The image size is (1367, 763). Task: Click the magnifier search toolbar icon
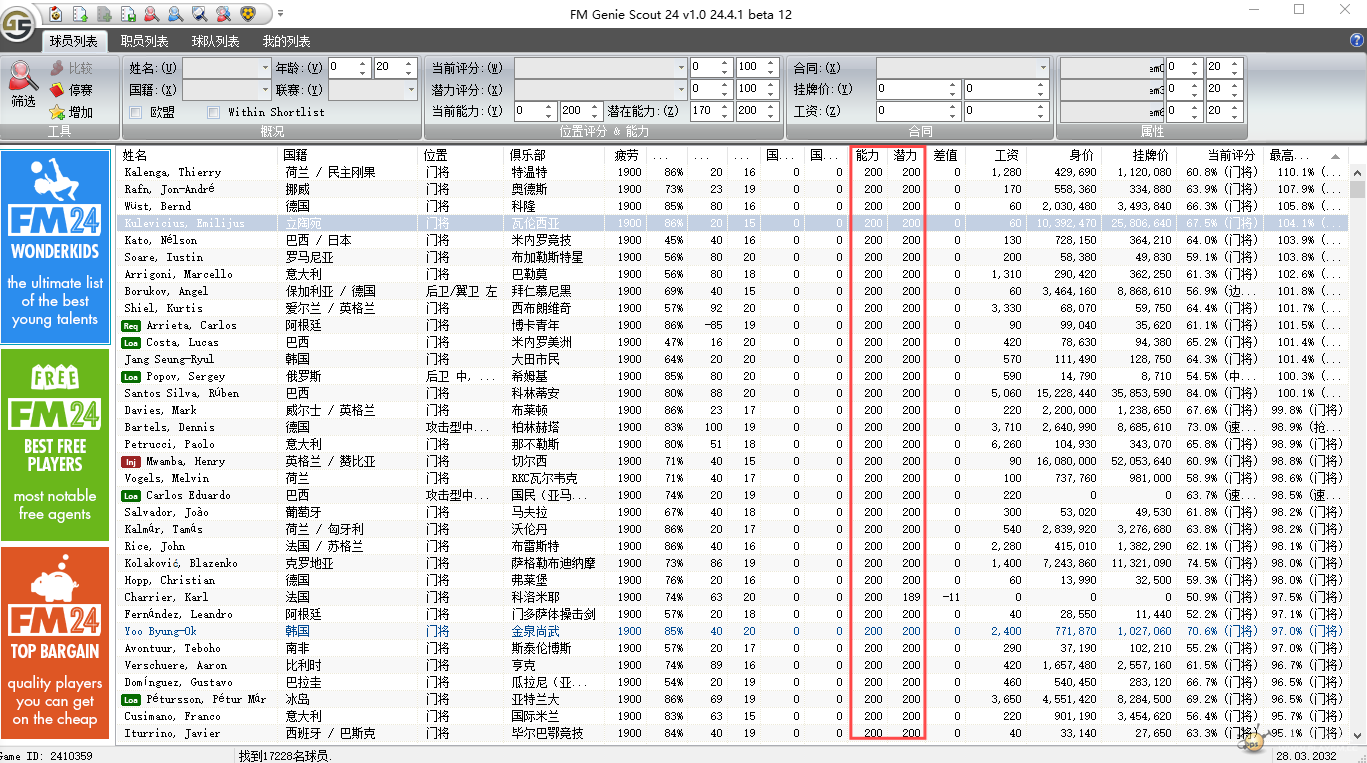(x=199, y=13)
